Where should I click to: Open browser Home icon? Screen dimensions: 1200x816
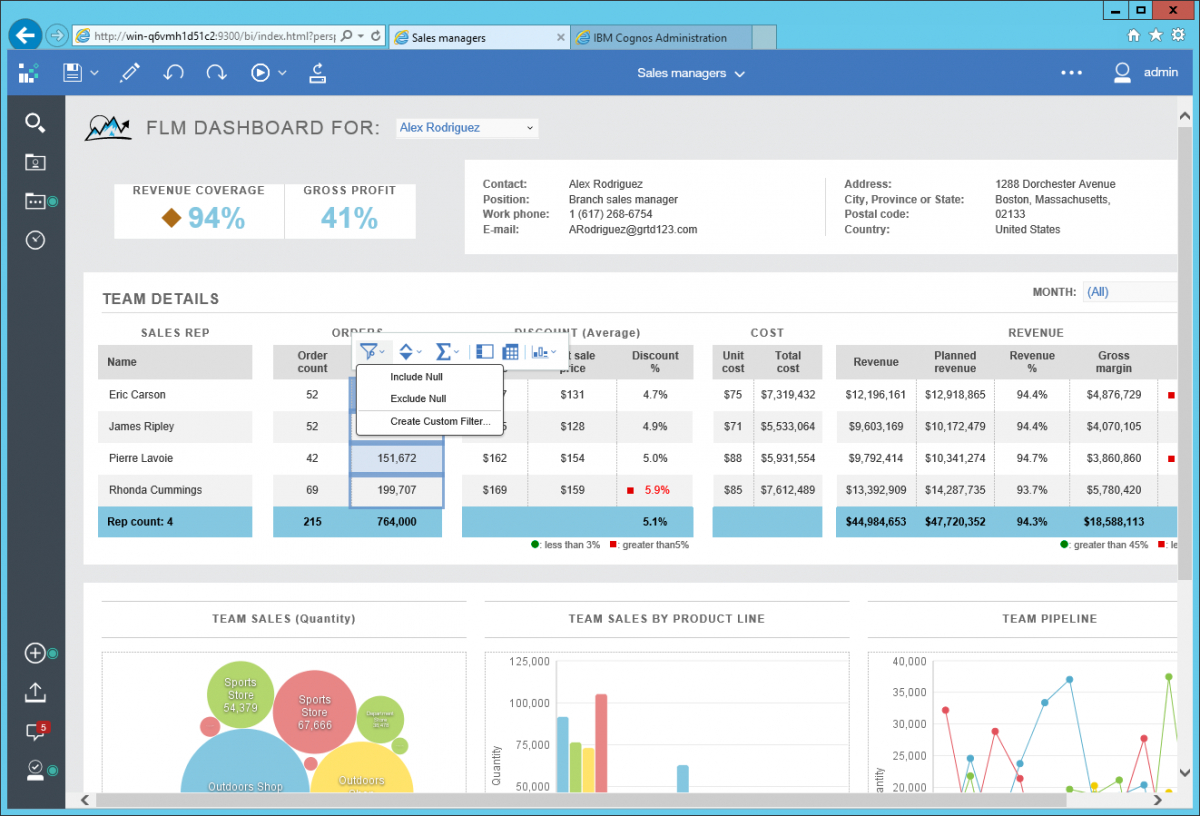tap(1133, 35)
